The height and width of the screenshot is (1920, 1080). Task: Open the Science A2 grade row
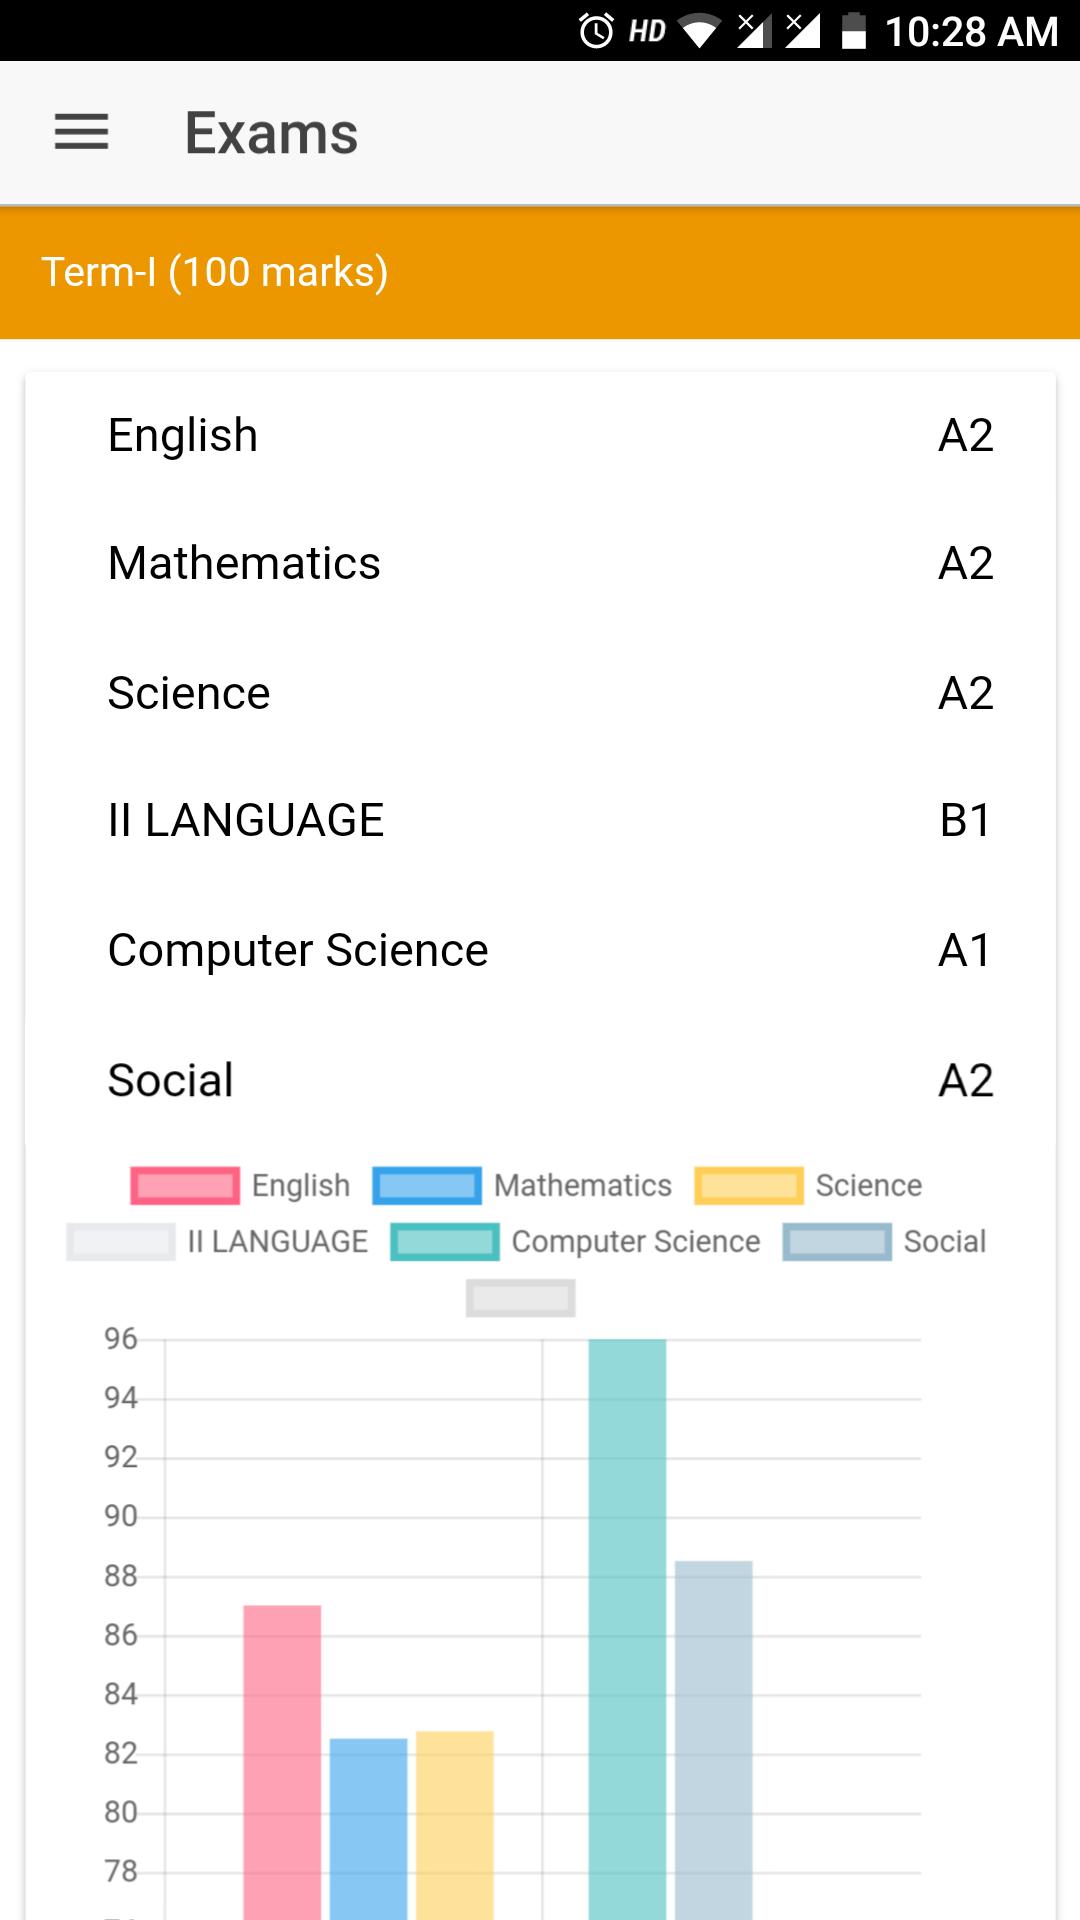point(540,693)
